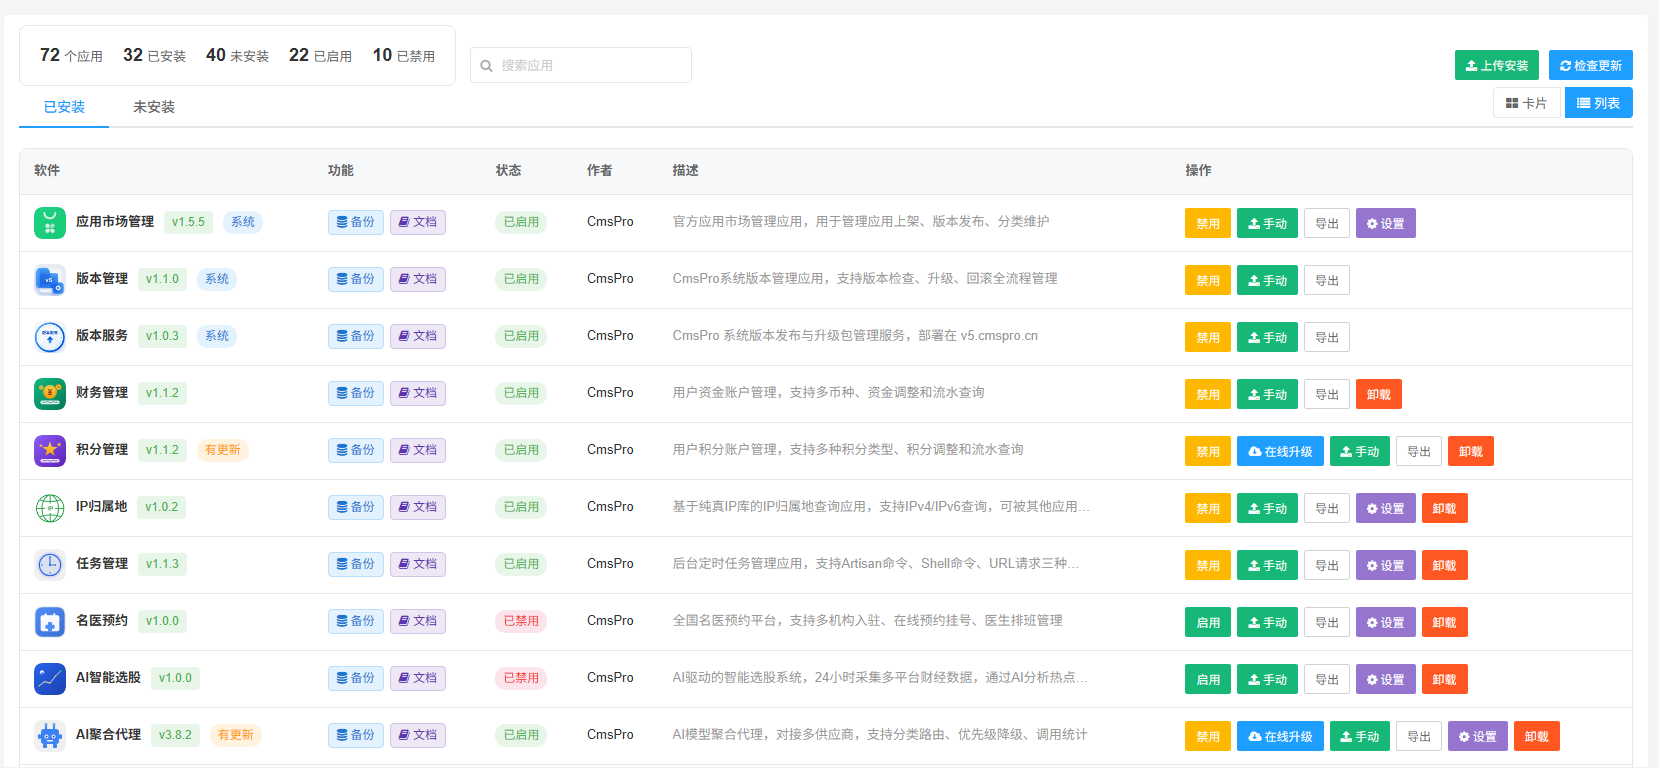Switch to 卡片 card view
Screen dimensions: 1659x781
[x=1526, y=103]
